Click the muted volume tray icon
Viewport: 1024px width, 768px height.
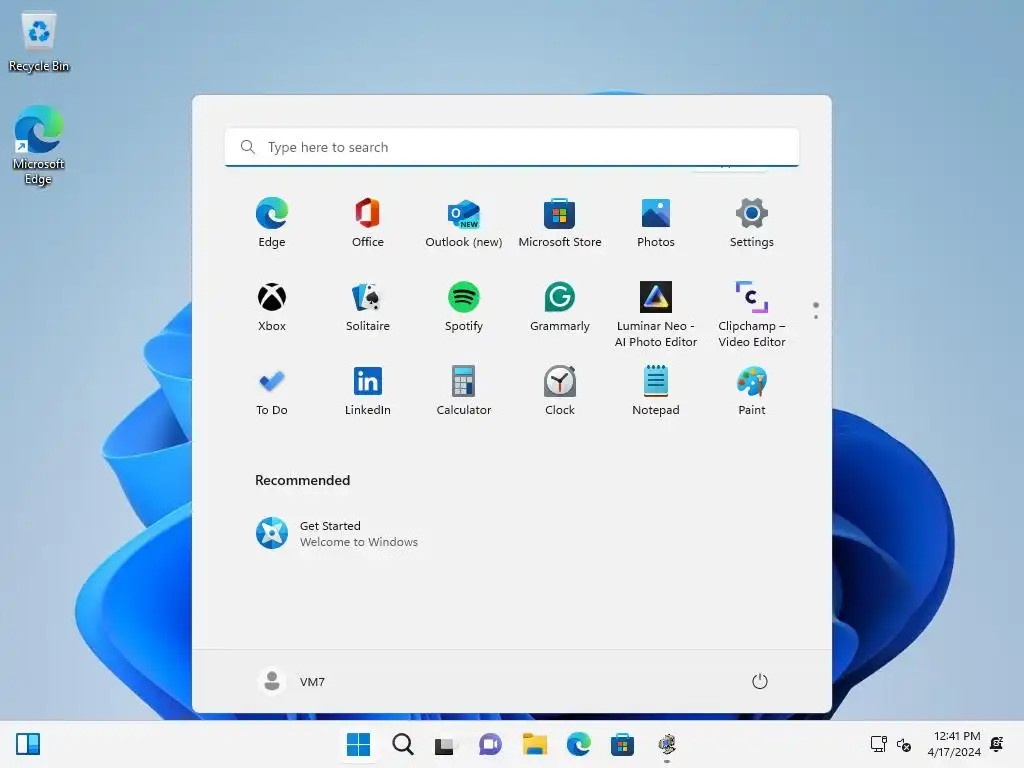pyautogui.click(x=904, y=744)
